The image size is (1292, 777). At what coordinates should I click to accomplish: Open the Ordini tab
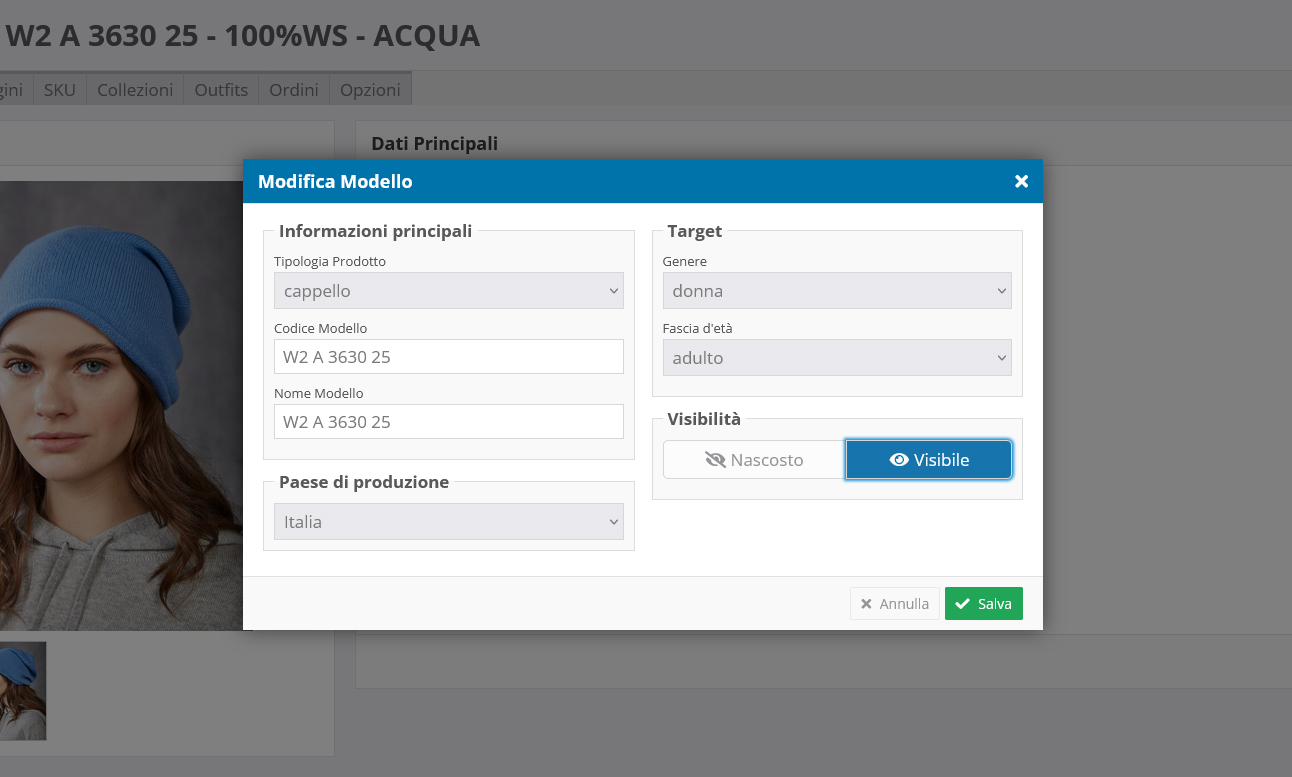[294, 90]
